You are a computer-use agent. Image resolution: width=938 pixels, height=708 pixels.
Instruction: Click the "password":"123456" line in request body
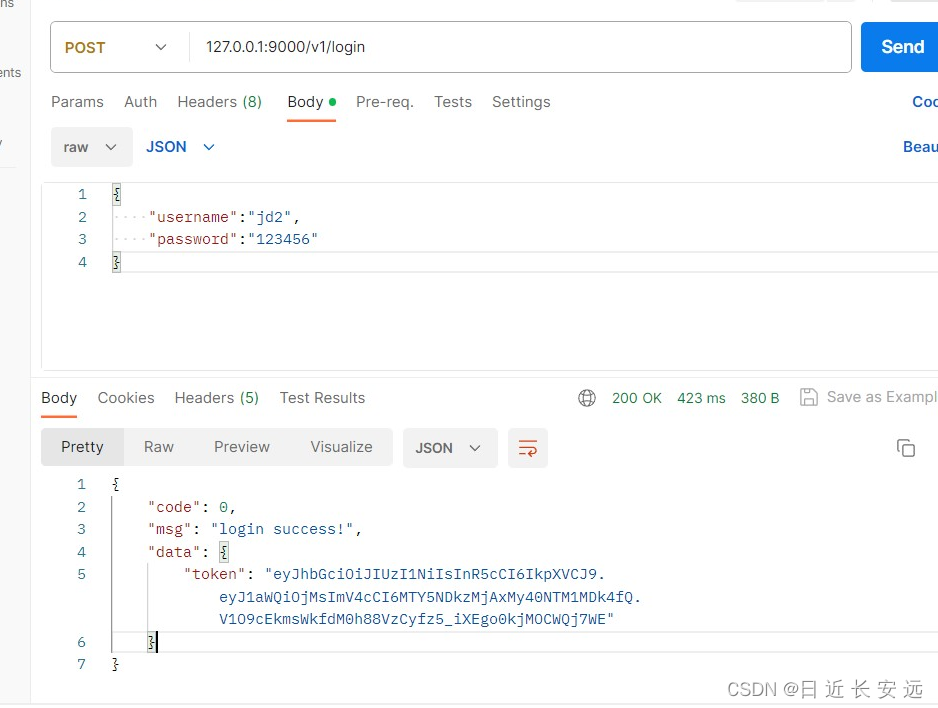click(x=233, y=239)
